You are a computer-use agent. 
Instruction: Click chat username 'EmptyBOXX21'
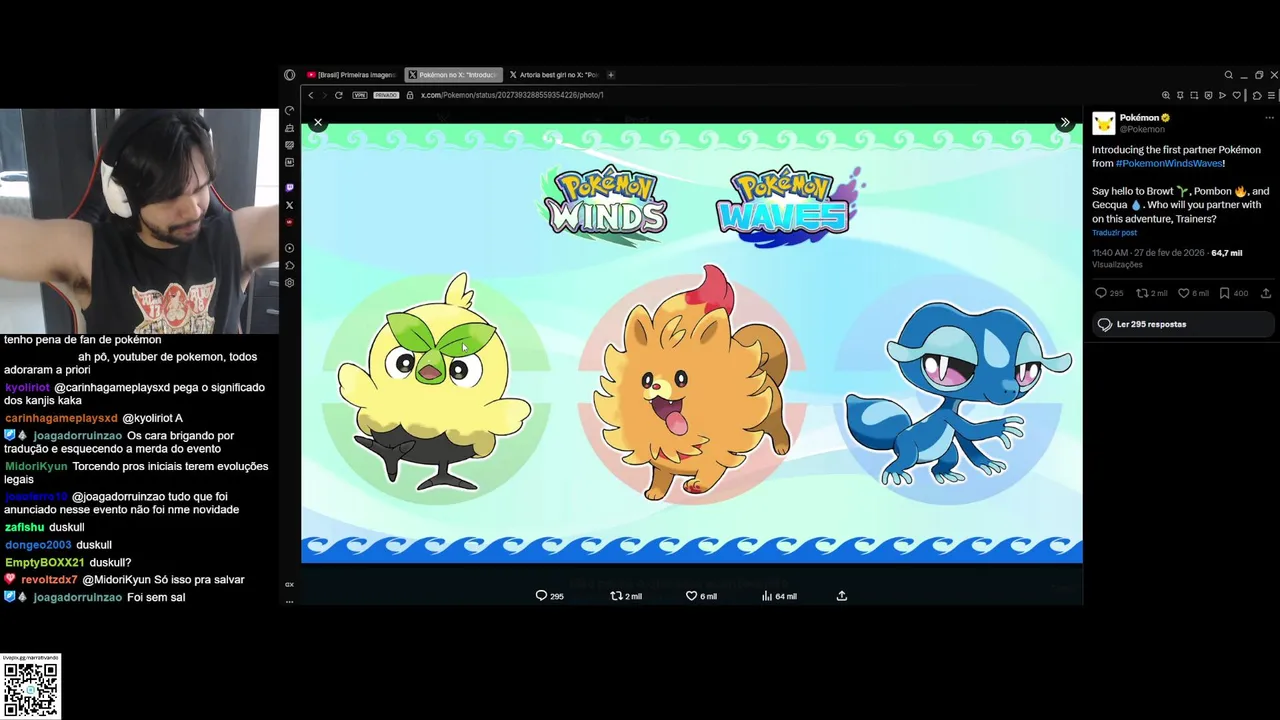44,563
